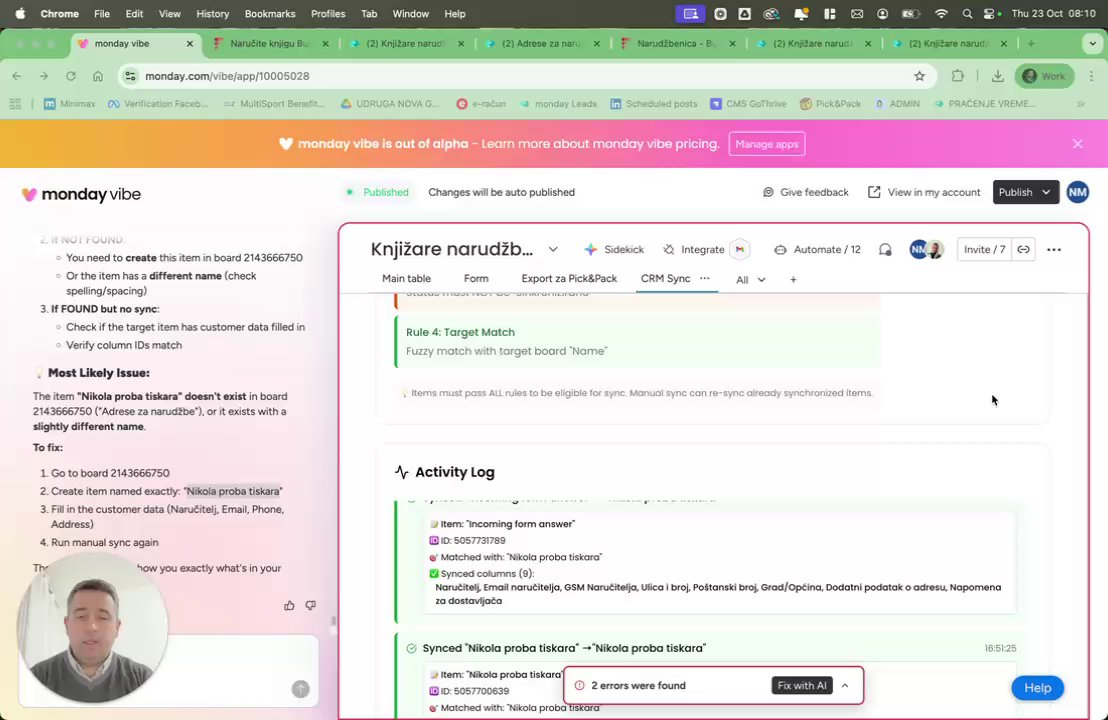Copy board link icon next to Invite
The image size is (1108, 720).
[1023, 249]
